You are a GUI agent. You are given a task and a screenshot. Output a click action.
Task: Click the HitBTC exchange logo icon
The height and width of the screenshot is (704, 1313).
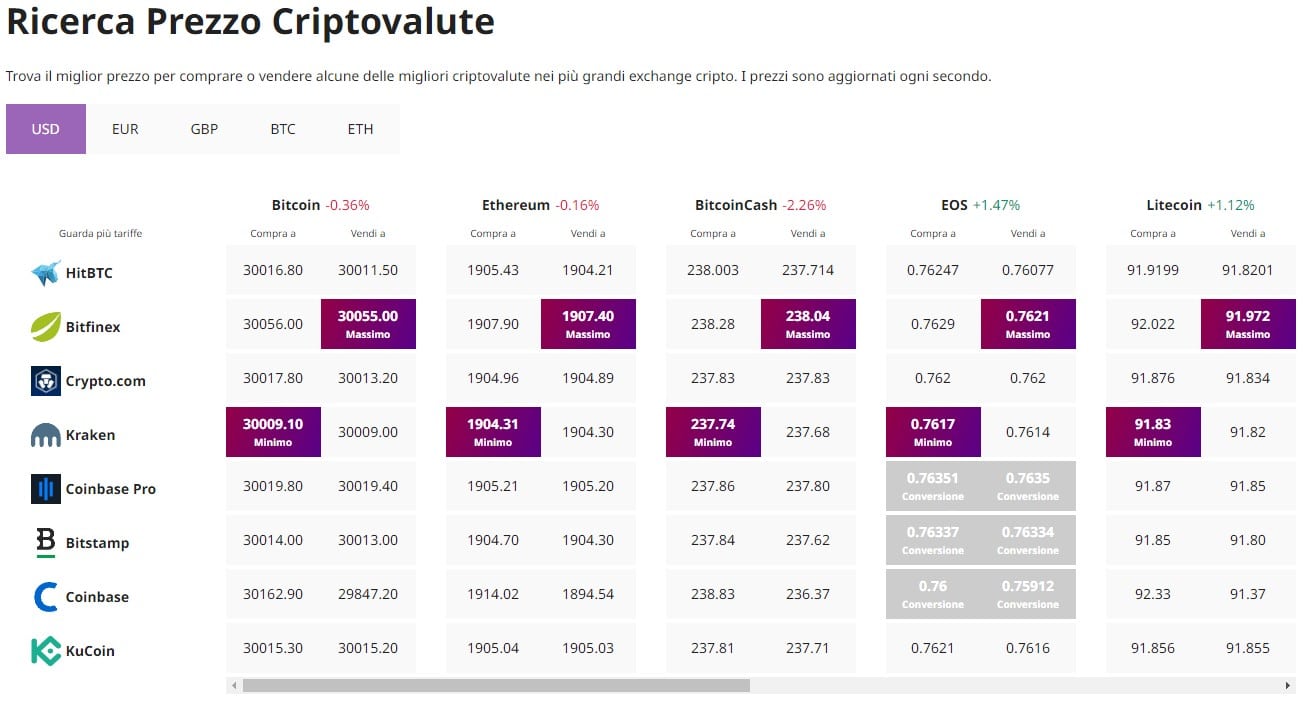(x=46, y=273)
